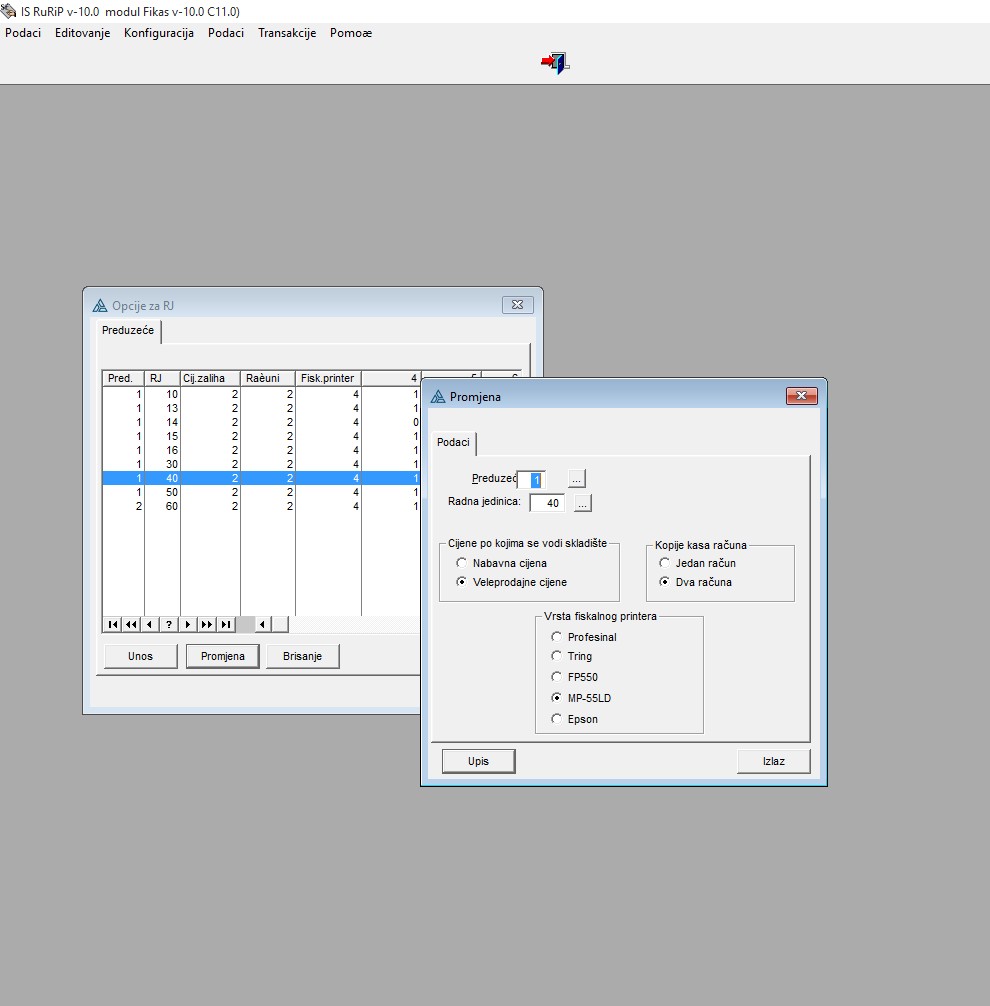Go to next record in grid navigator
The width and height of the screenshot is (990, 1006).
[x=188, y=625]
